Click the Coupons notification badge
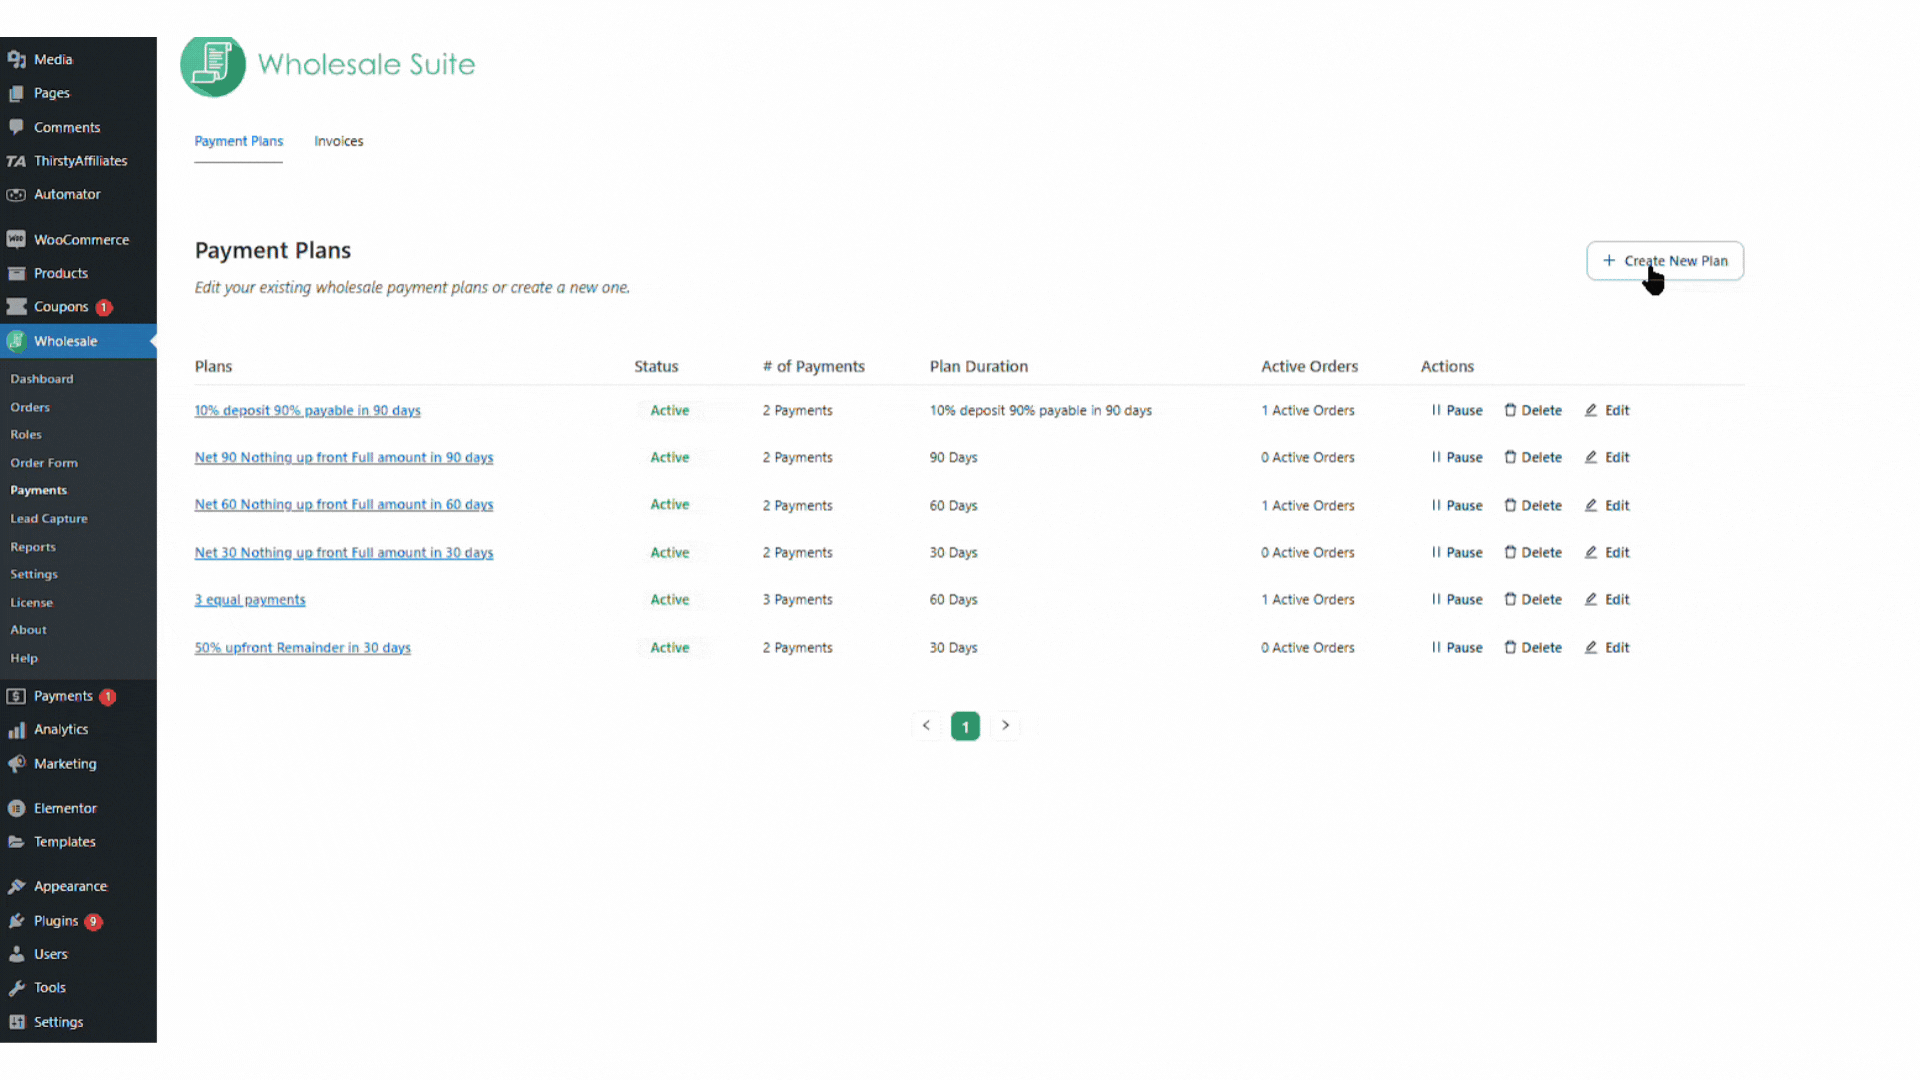This screenshot has width=1920, height=1080. pyautogui.click(x=104, y=308)
